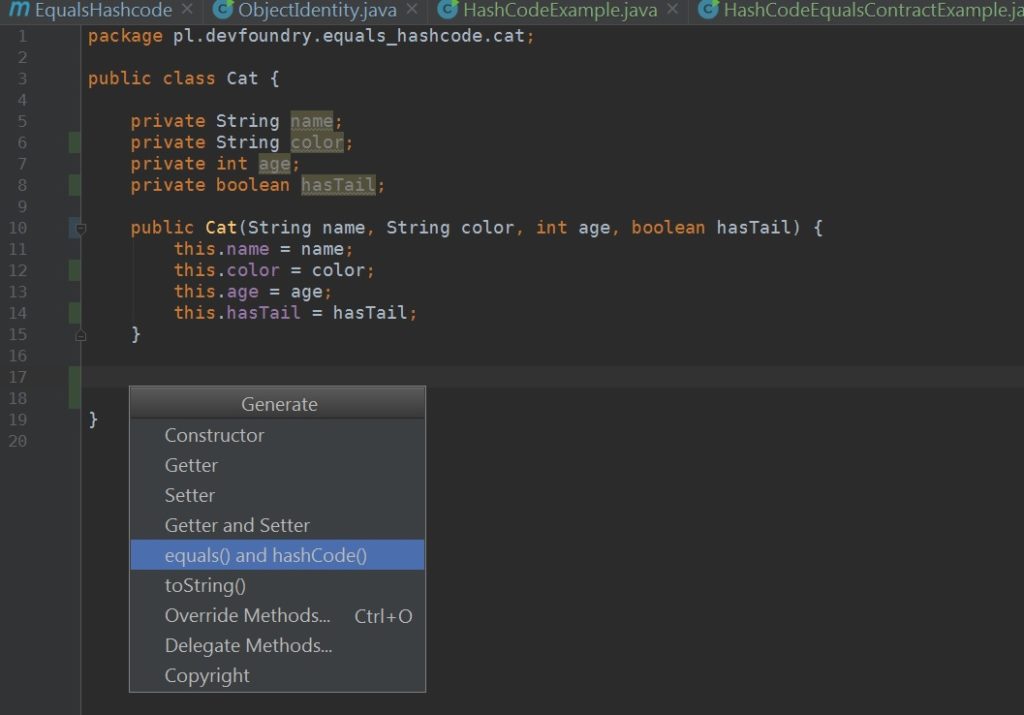This screenshot has width=1024, height=715.
Task: Click the 'boolean' keyword in the constructor parameters
Action: [x=668, y=227]
